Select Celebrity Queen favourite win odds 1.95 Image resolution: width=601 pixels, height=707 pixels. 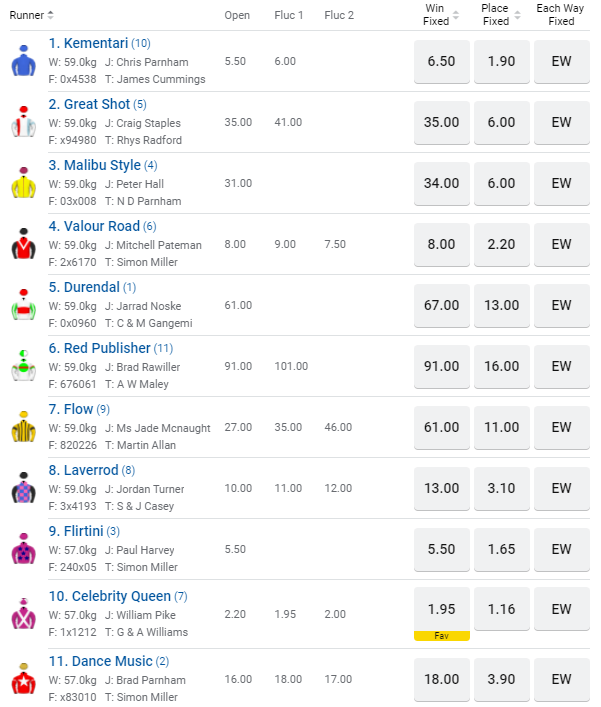tap(442, 609)
